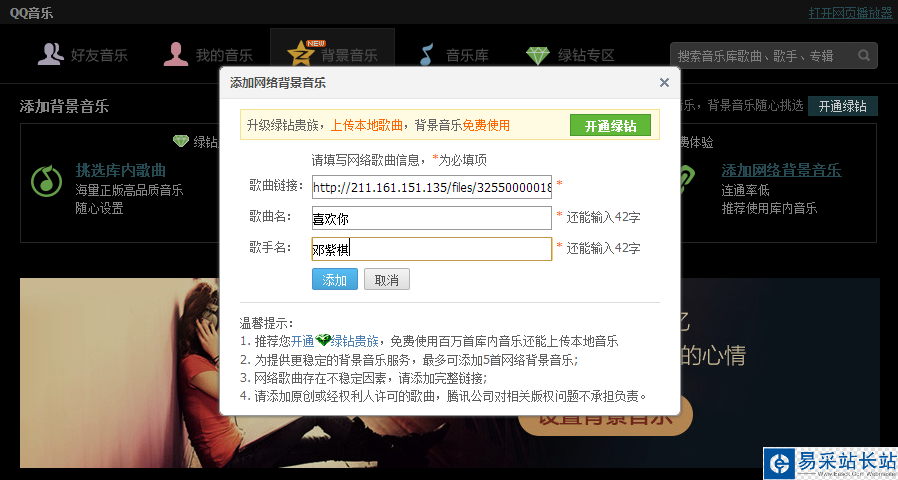Viewport: 898px width, 480px height.
Task: Click the pink user icon for 我的音乐
Action: (176, 54)
